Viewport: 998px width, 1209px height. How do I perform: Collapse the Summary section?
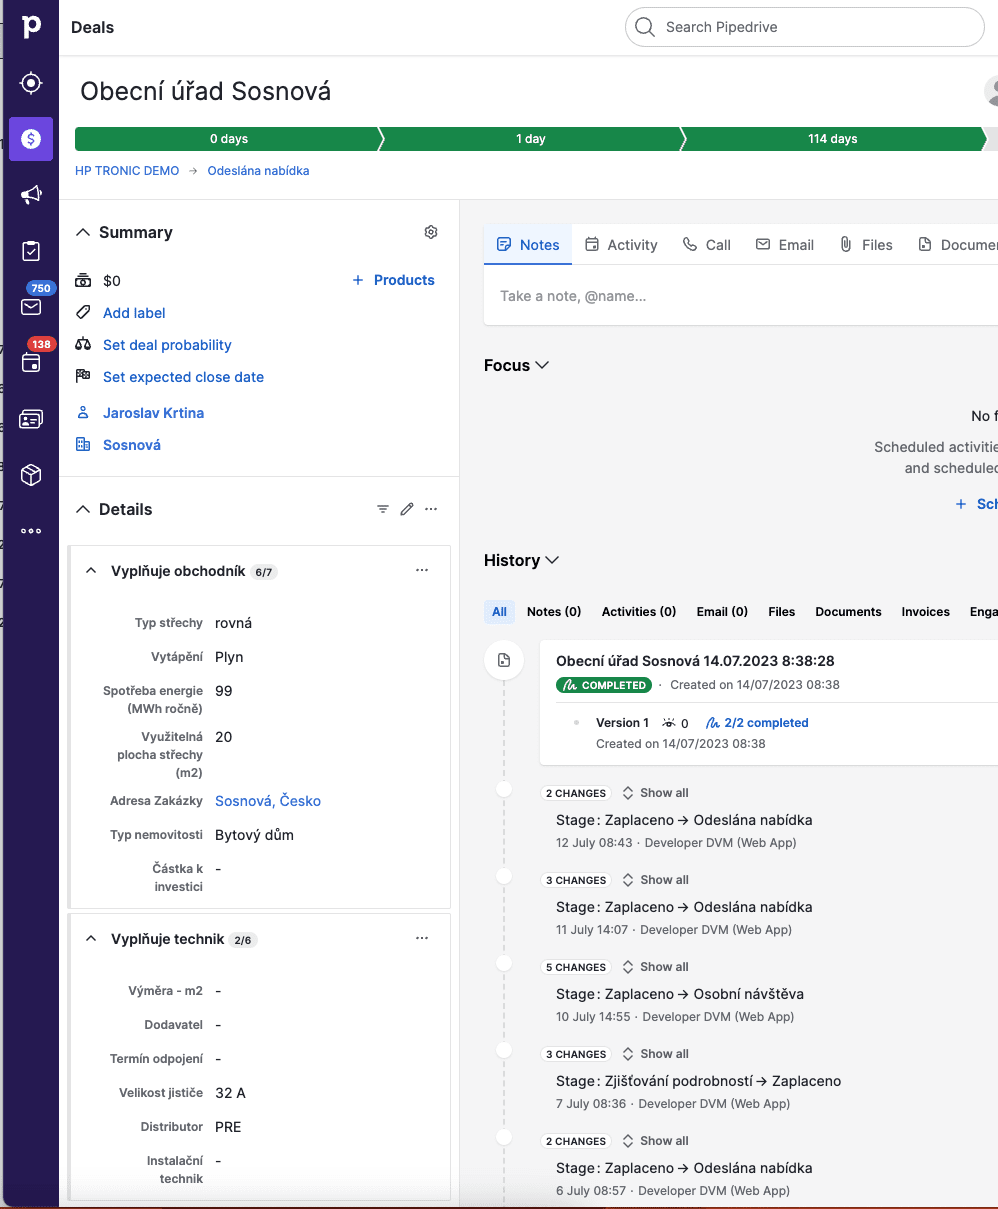coord(83,232)
